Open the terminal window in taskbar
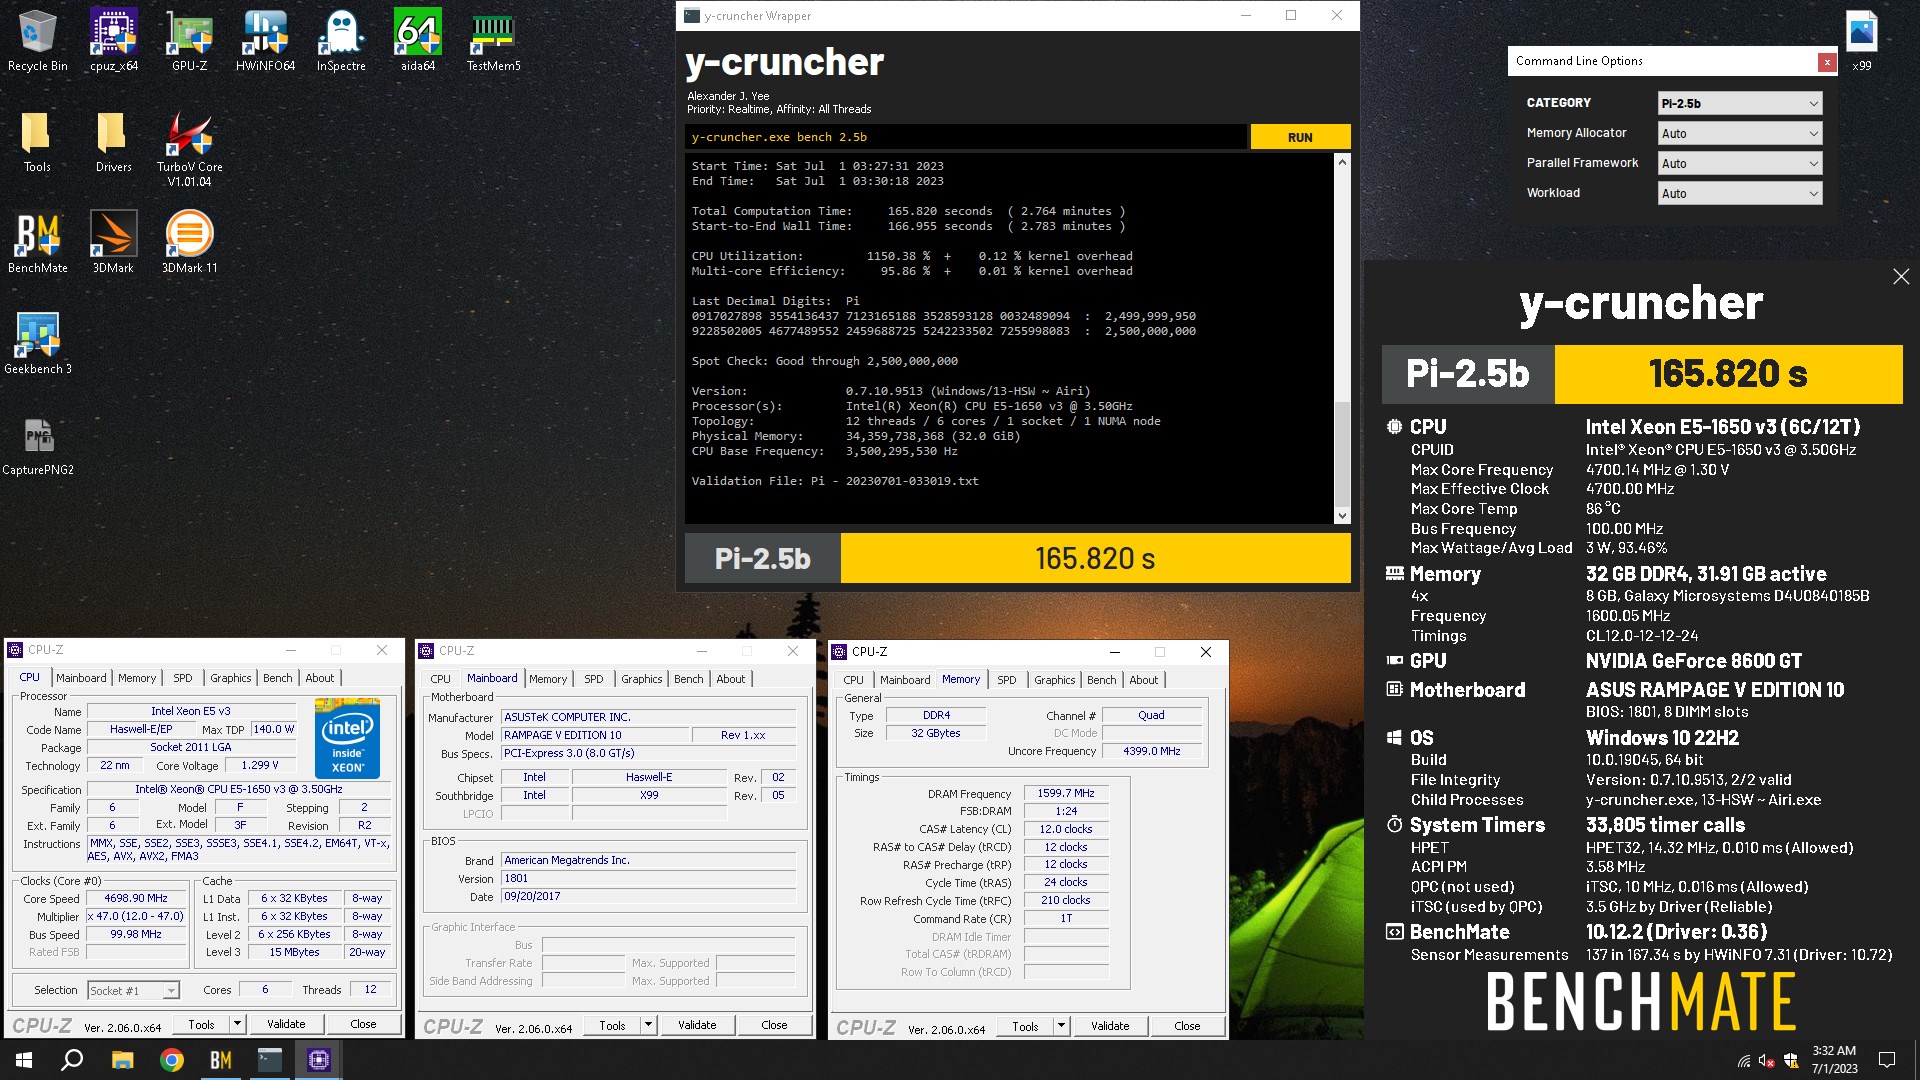This screenshot has width=1920, height=1080. pyautogui.click(x=270, y=1060)
